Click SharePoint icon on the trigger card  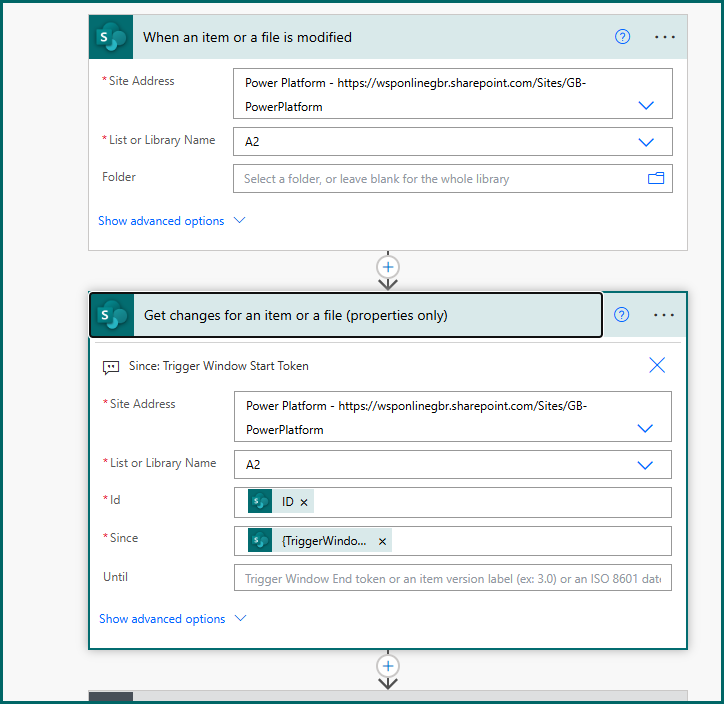tap(111, 37)
